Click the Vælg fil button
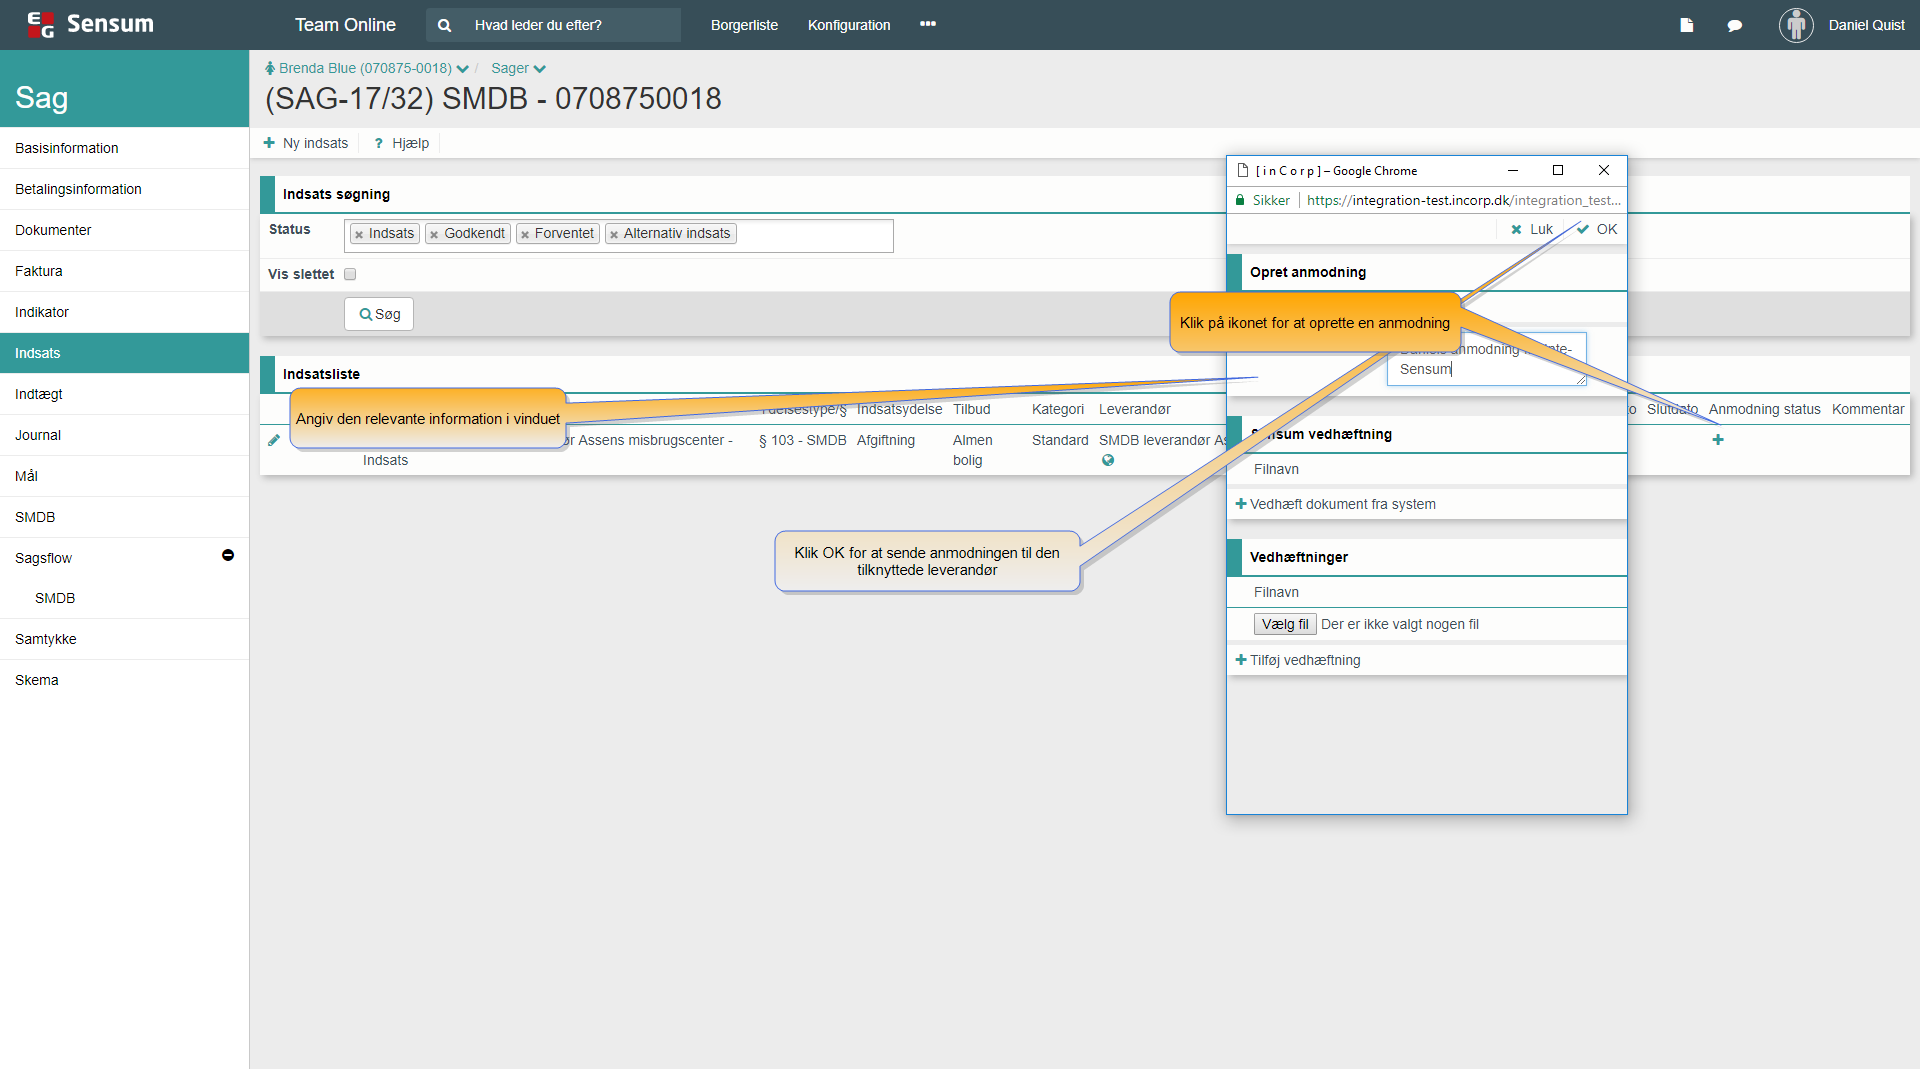Screen dimensions: 1920x1069 tap(1284, 624)
